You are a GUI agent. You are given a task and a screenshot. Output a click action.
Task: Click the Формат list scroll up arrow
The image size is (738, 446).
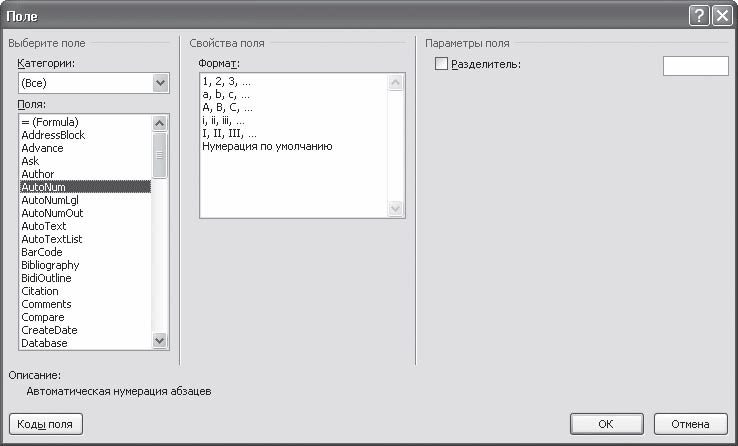coord(395,83)
